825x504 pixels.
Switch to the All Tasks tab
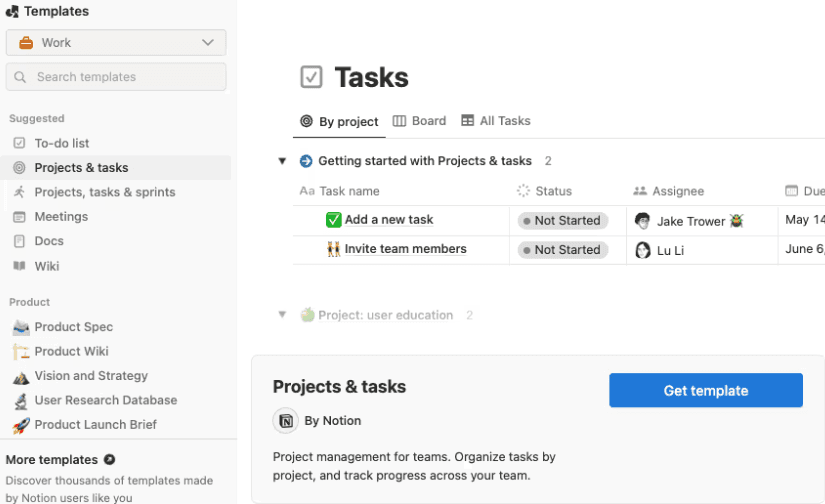[x=496, y=121]
